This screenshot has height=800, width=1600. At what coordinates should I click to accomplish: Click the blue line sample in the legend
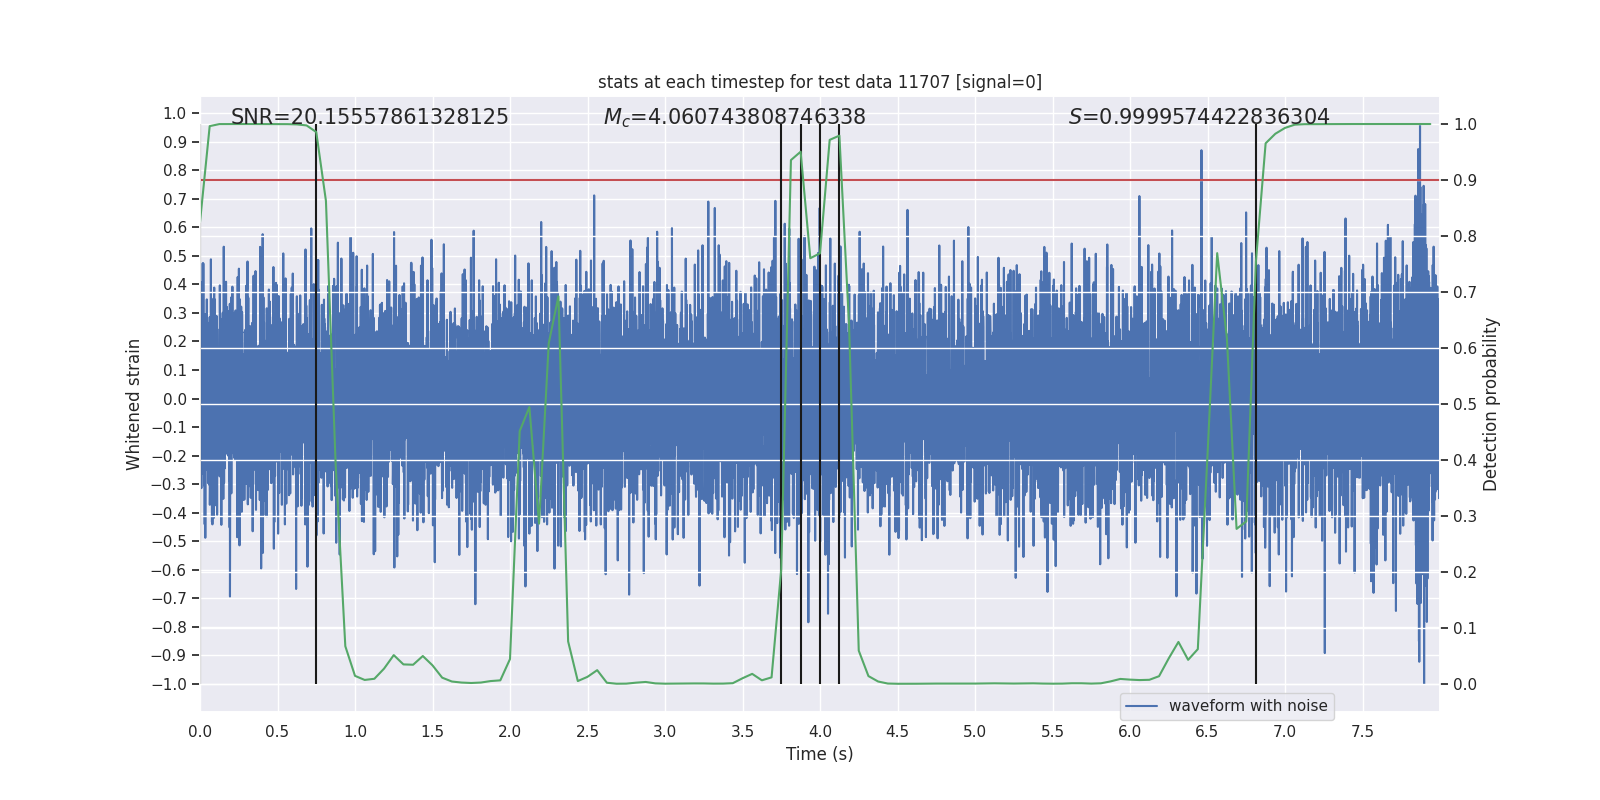tap(1142, 706)
